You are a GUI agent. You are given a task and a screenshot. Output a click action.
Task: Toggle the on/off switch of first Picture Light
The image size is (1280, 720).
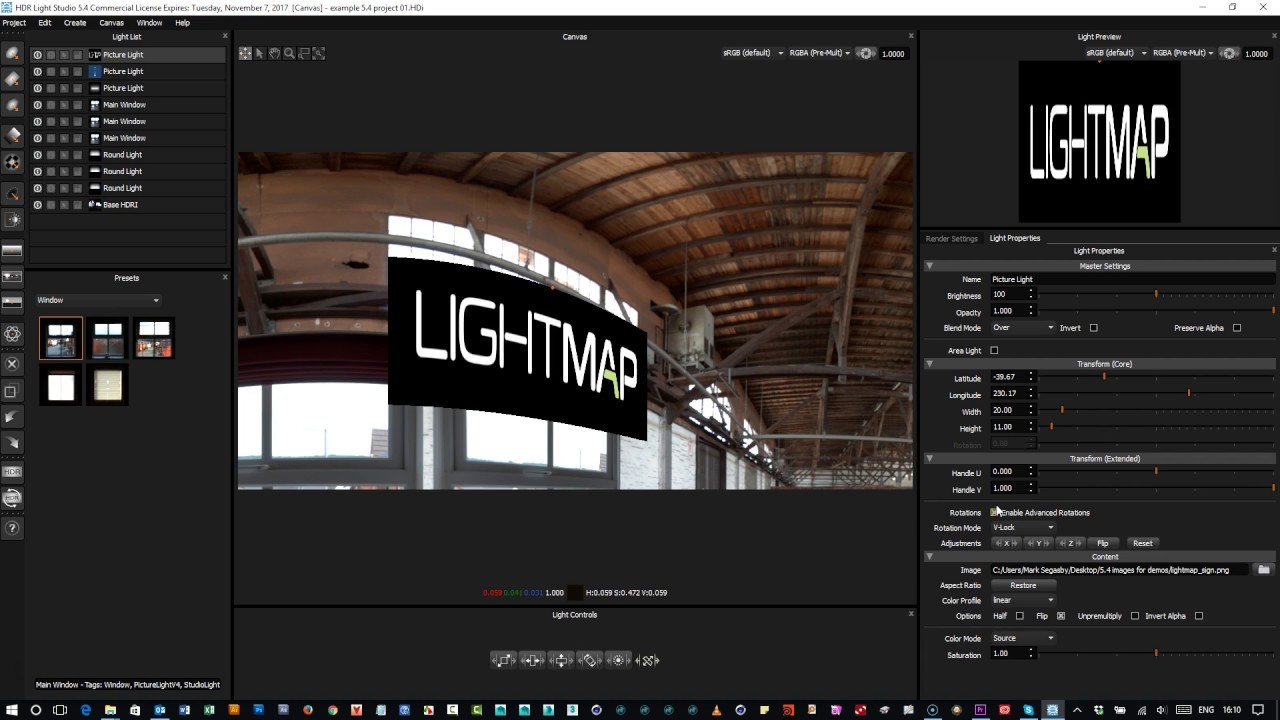coord(37,55)
